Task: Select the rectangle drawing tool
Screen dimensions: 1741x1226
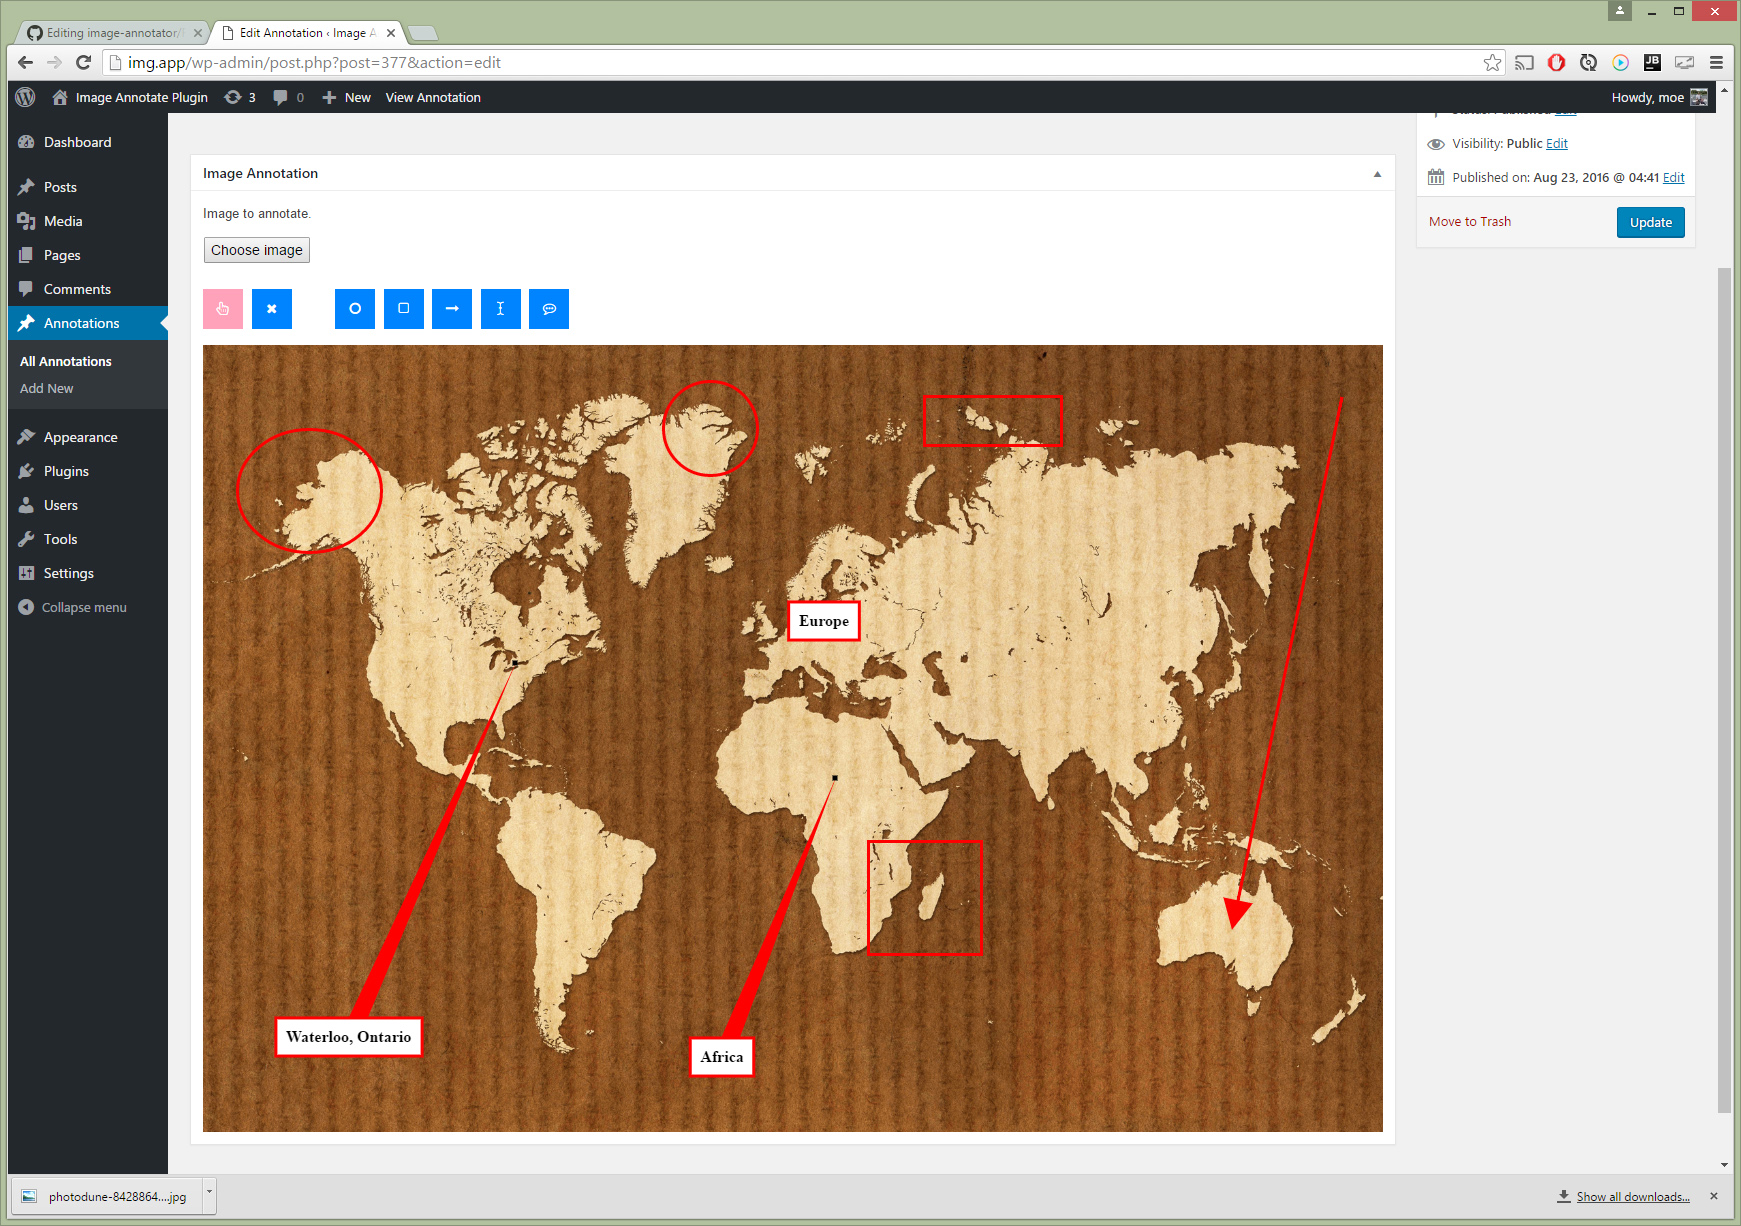Action: point(404,309)
